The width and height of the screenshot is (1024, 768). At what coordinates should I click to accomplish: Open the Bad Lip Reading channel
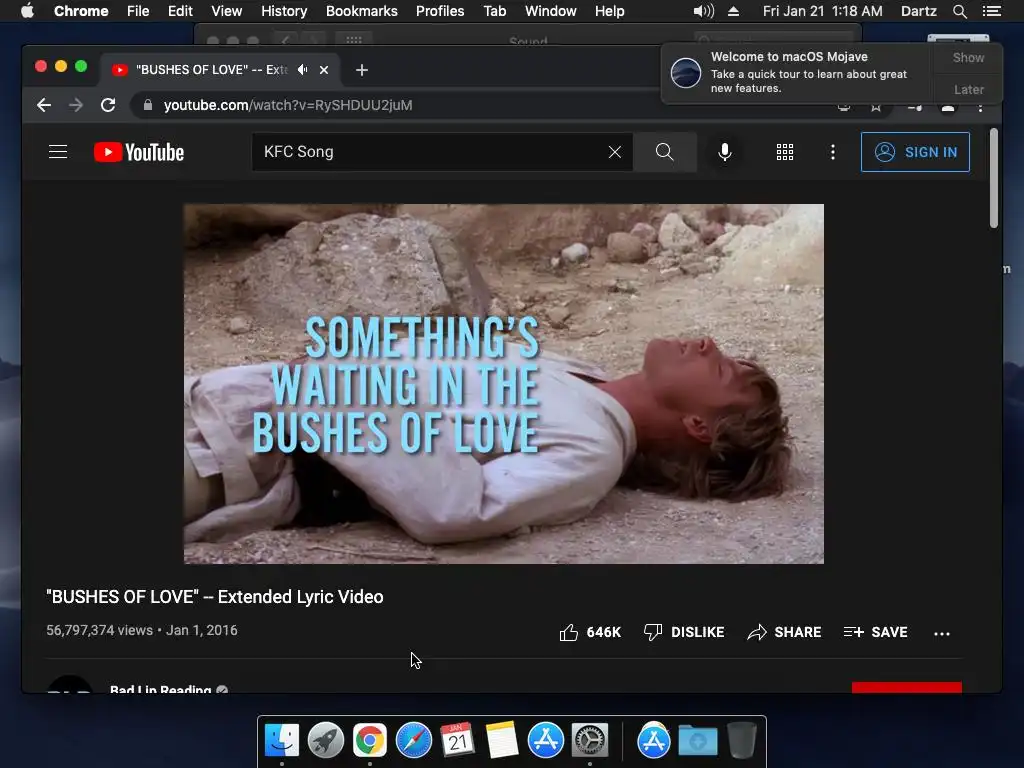(x=161, y=689)
